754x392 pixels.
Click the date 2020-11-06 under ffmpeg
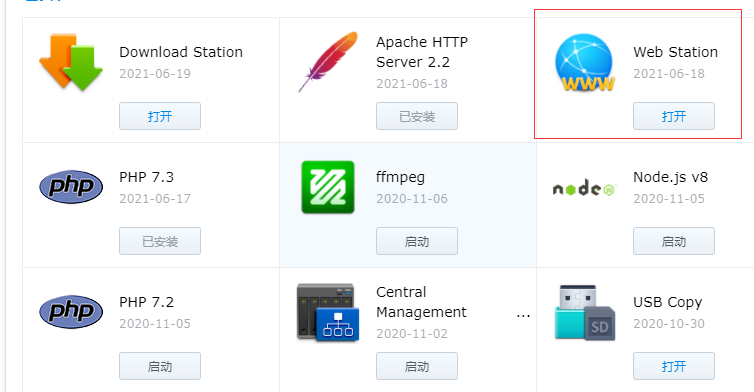412,199
